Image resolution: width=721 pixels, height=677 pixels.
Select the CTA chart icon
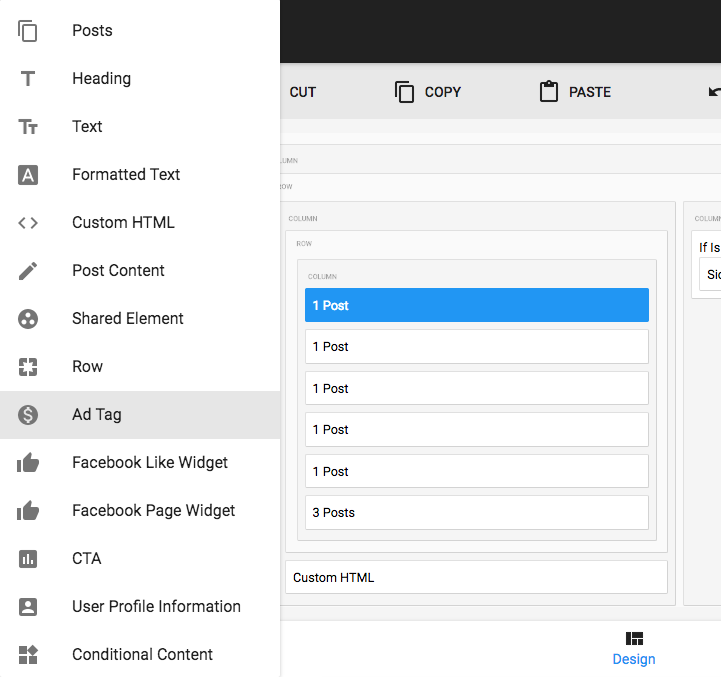point(28,559)
